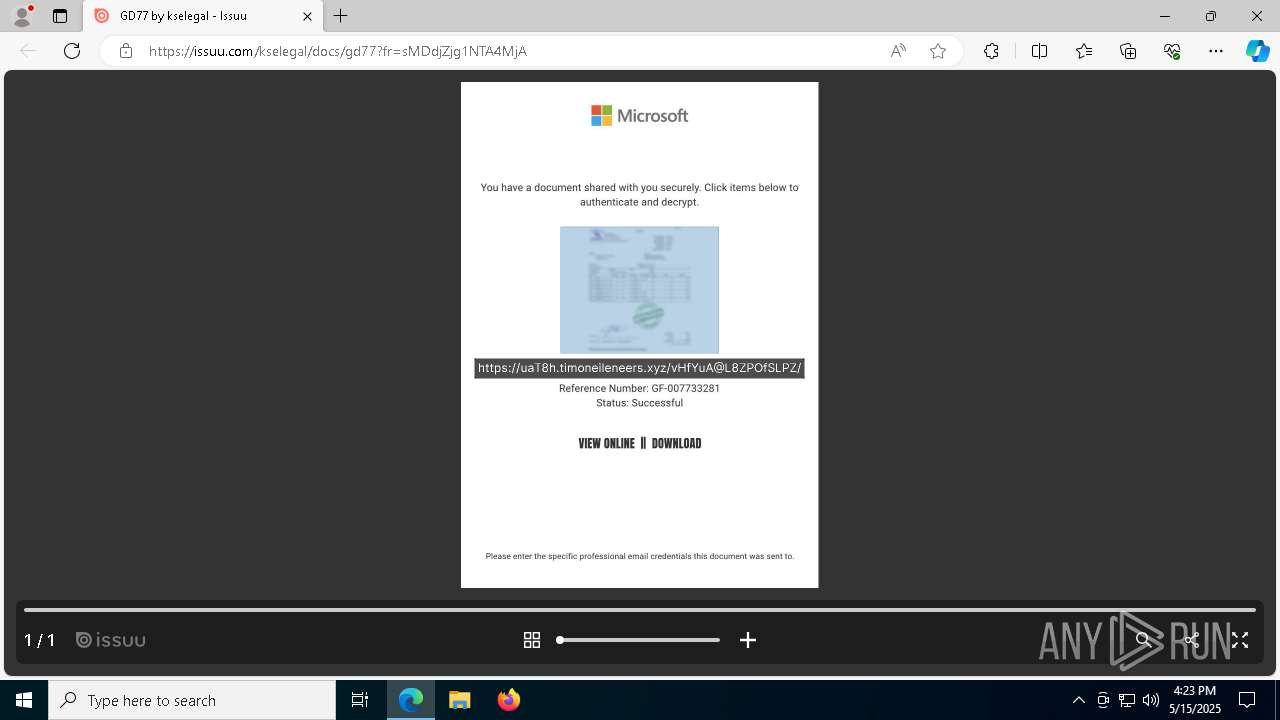Open the Extensions puzzle icon
The image size is (1280, 720).
point(991,51)
